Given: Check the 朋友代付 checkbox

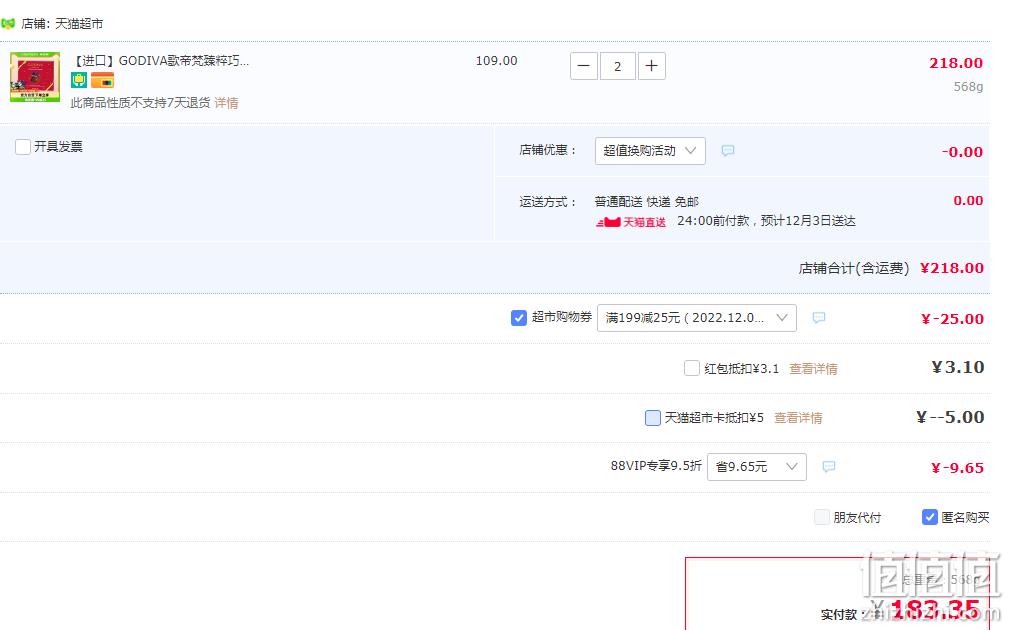Looking at the screenshot, I should click(822, 517).
